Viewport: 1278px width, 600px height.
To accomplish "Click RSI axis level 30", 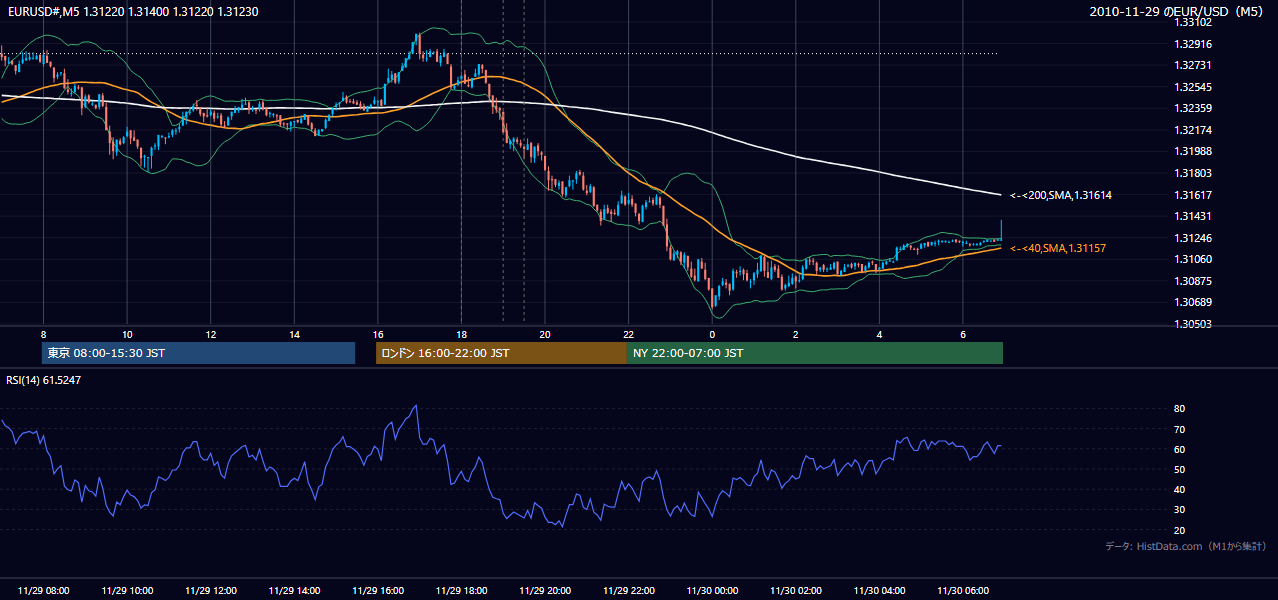I will [x=1179, y=510].
